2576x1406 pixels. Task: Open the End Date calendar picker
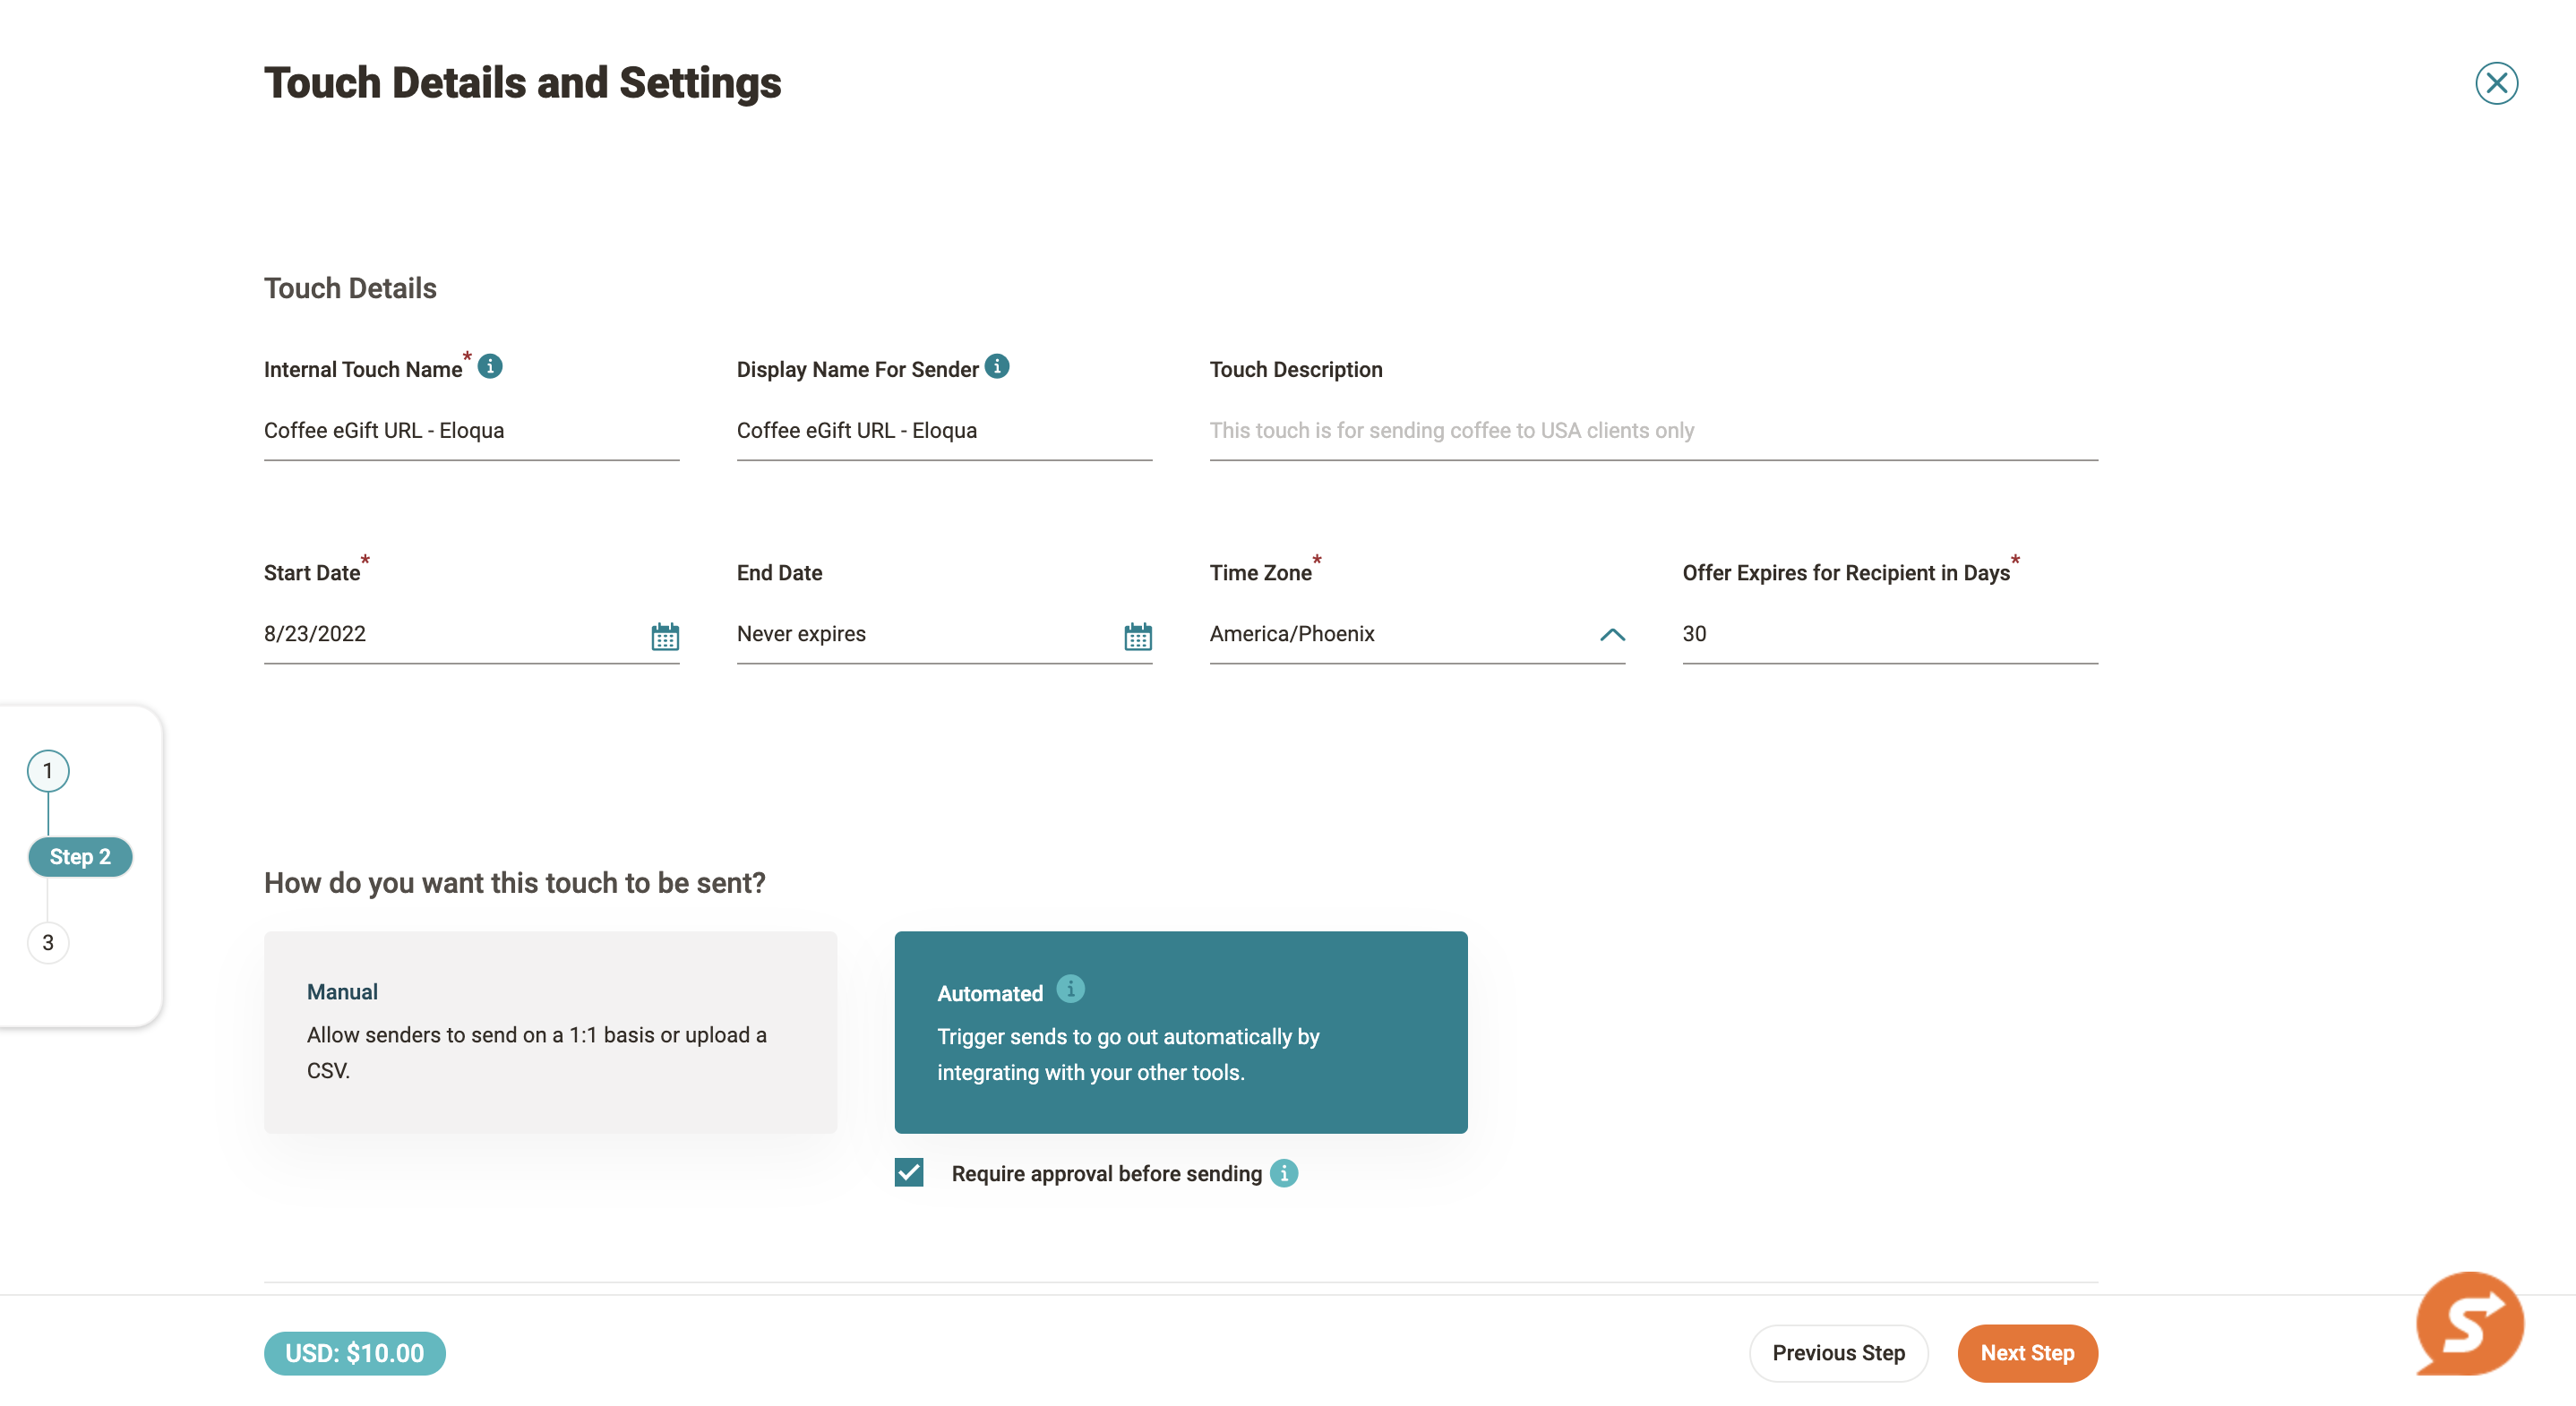(x=1138, y=636)
